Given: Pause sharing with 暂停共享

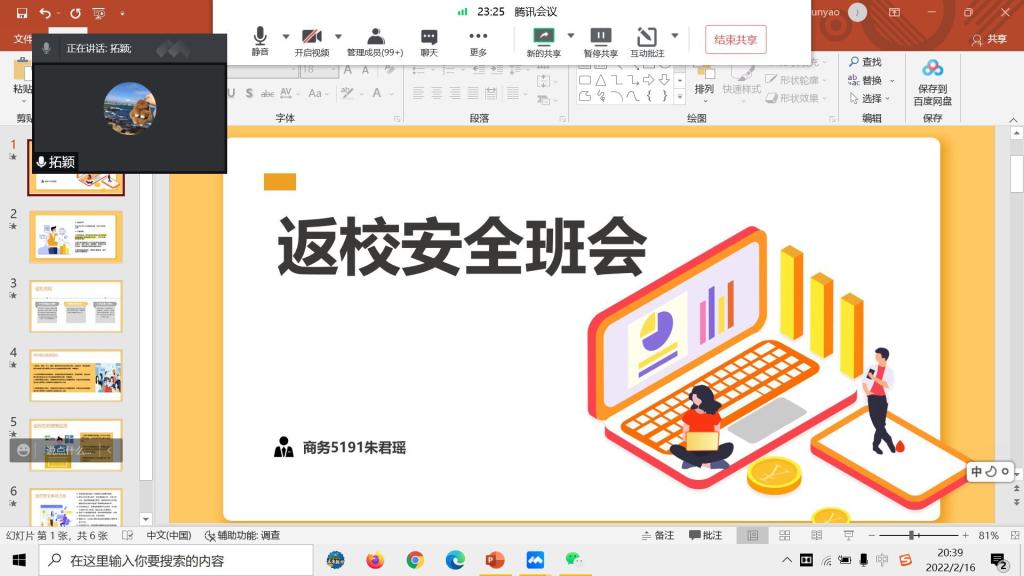Looking at the screenshot, I should click(x=600, y=40).
